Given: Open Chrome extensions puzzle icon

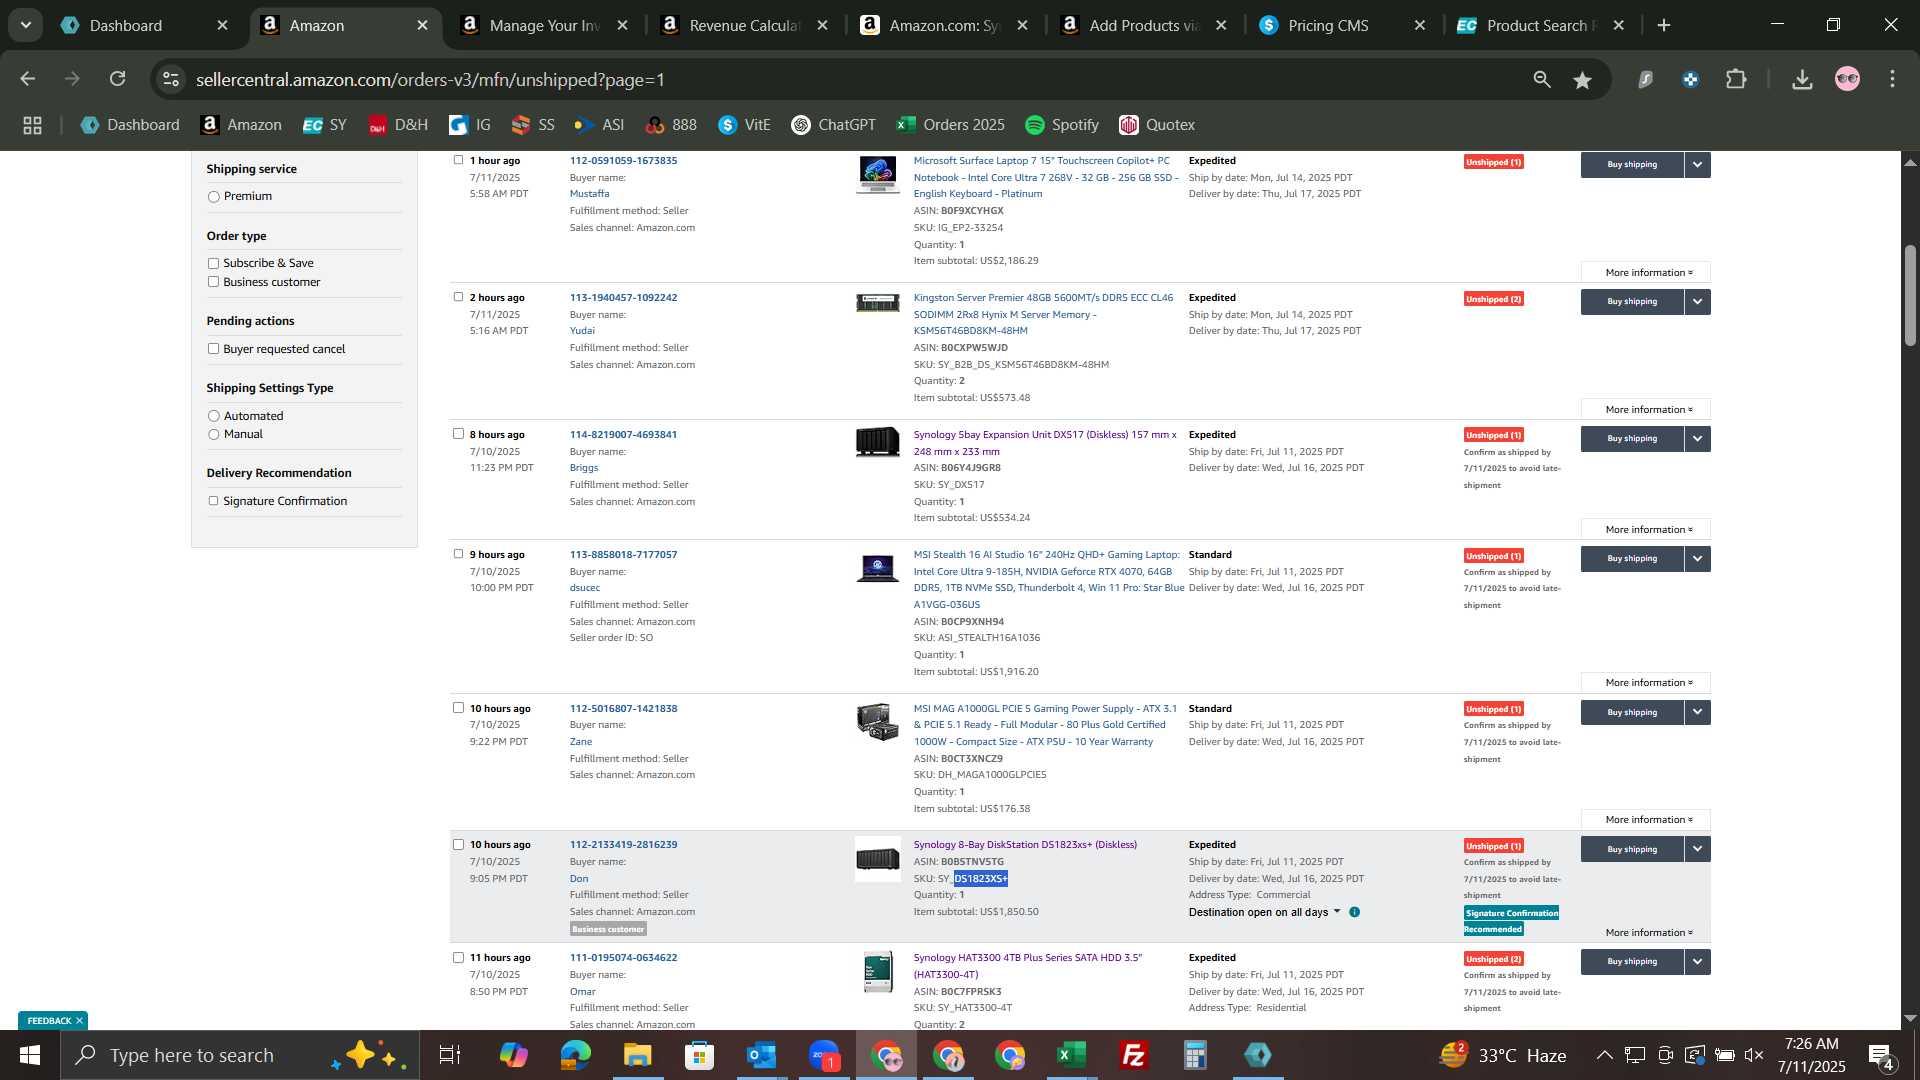Looking at the screenshot, I should coord(1736,80).
